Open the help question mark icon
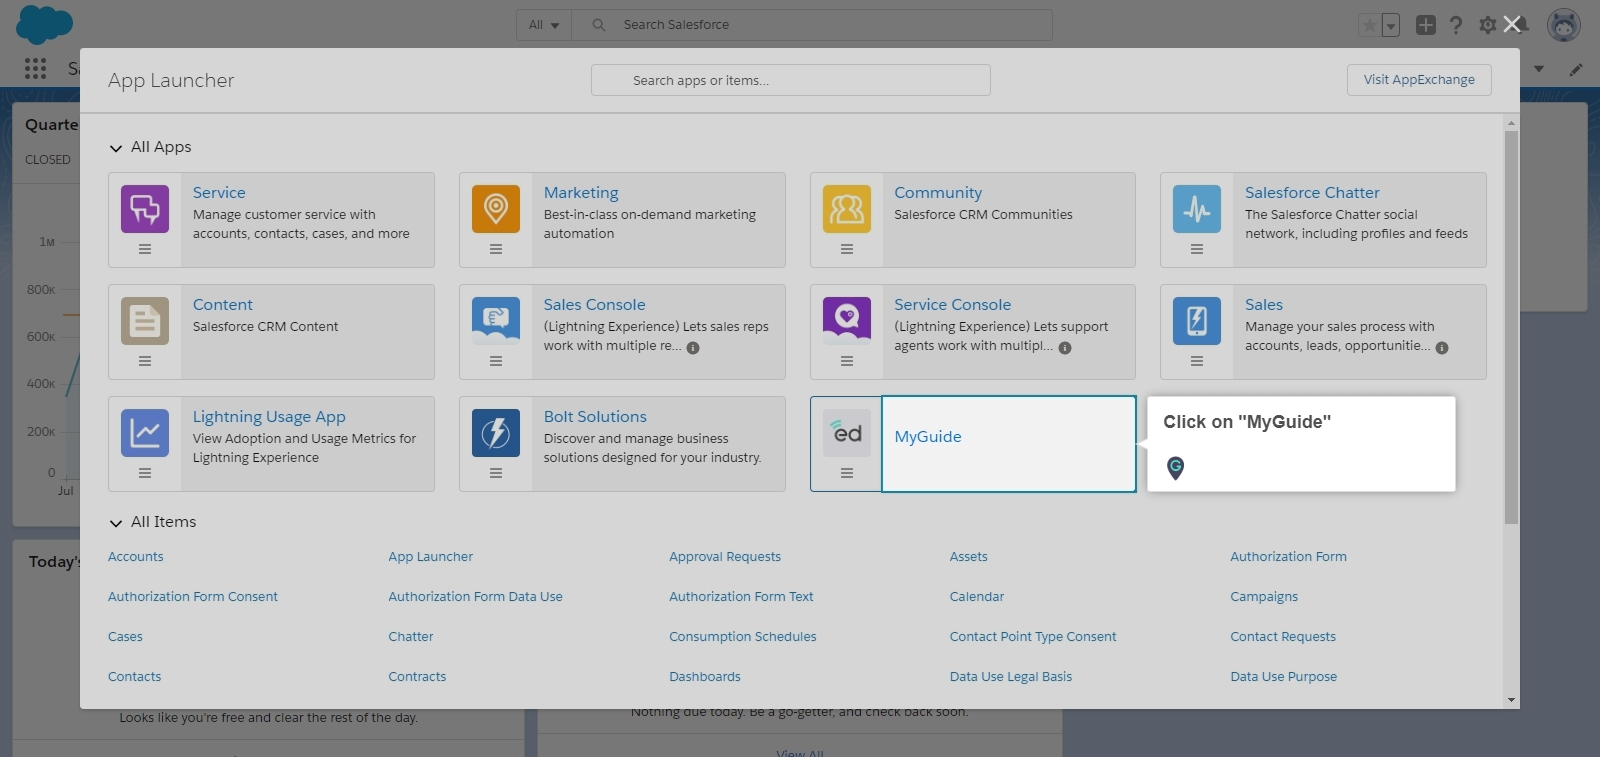1600x757 pixels. (x=1456, y=25)
